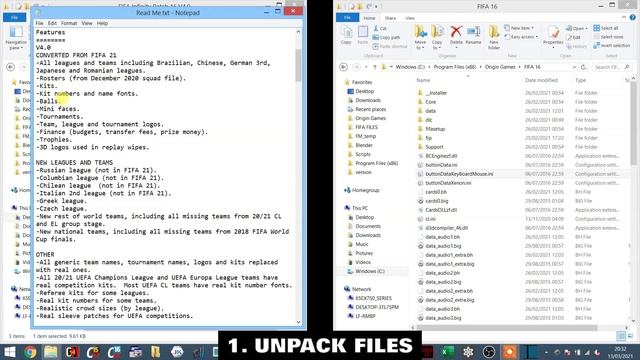
Task: Click the details view icon in Explorer status bar
Action: [621, 336]
